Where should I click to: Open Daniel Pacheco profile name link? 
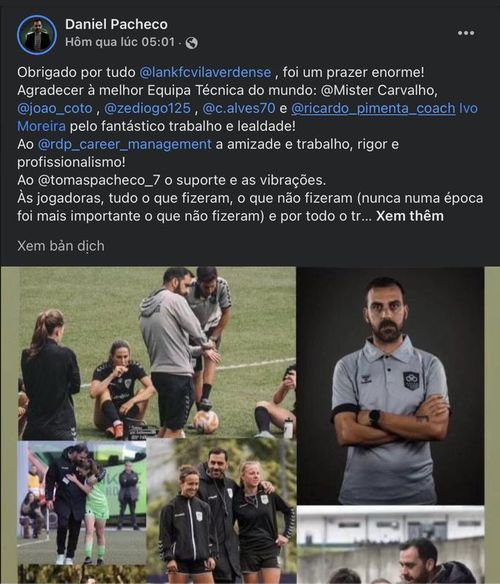click(116, 24)
